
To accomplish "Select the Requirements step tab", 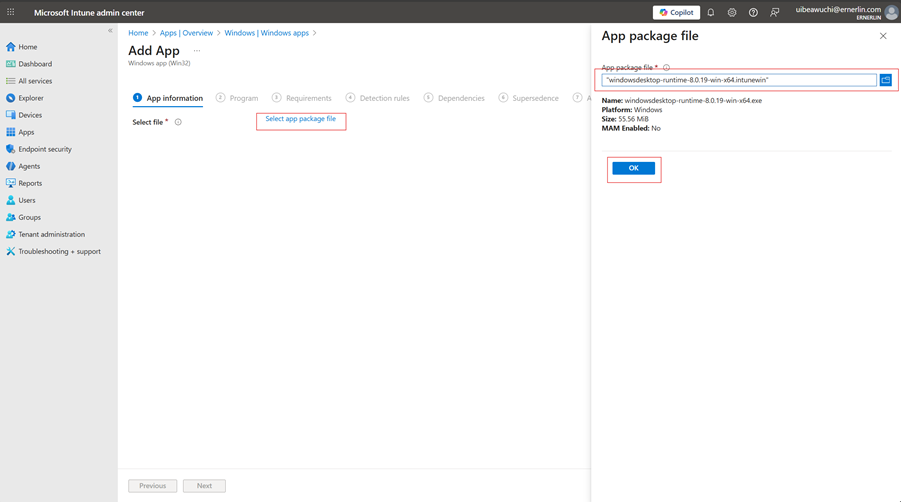I will tap(302, 98).
